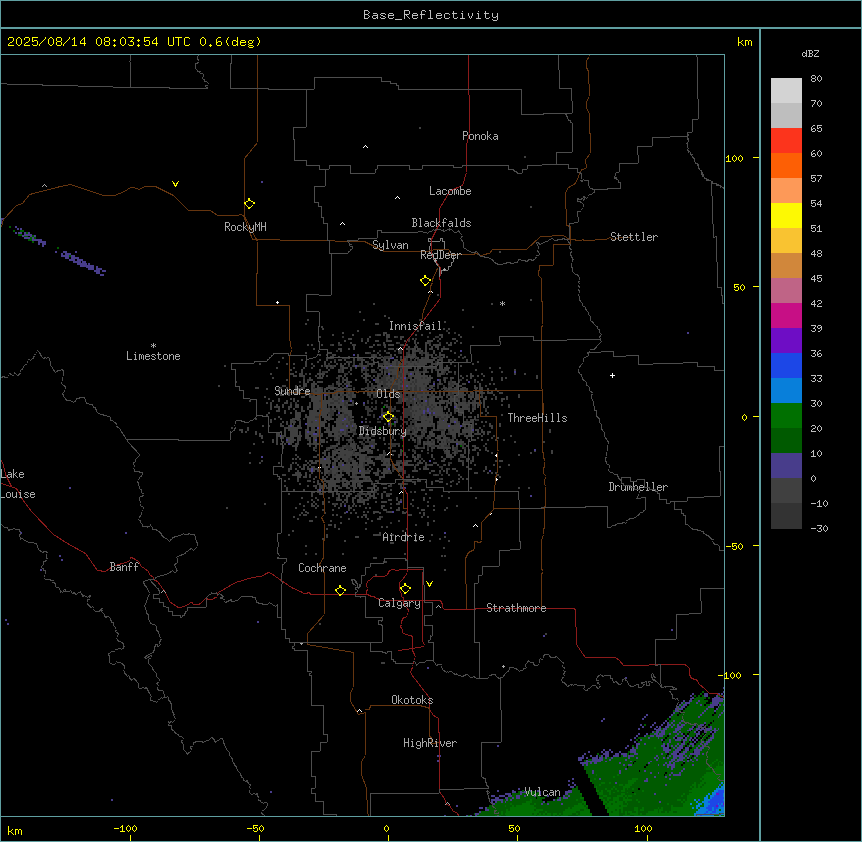Image resolution: width=862 pixels, height=842 pixels.
Task: Click the Banff town label
Action: tap(124, 567)
